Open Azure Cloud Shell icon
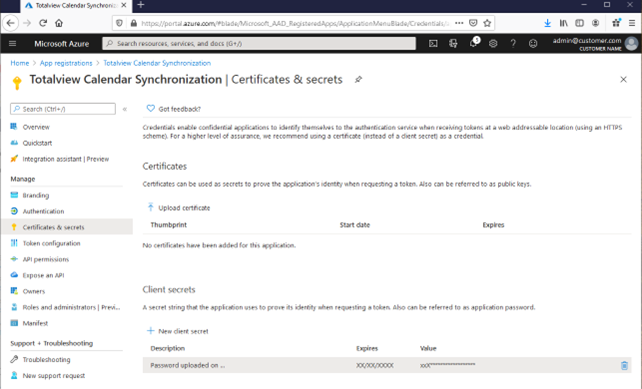The height and width of the screenshot is (389, 642). 433,43
